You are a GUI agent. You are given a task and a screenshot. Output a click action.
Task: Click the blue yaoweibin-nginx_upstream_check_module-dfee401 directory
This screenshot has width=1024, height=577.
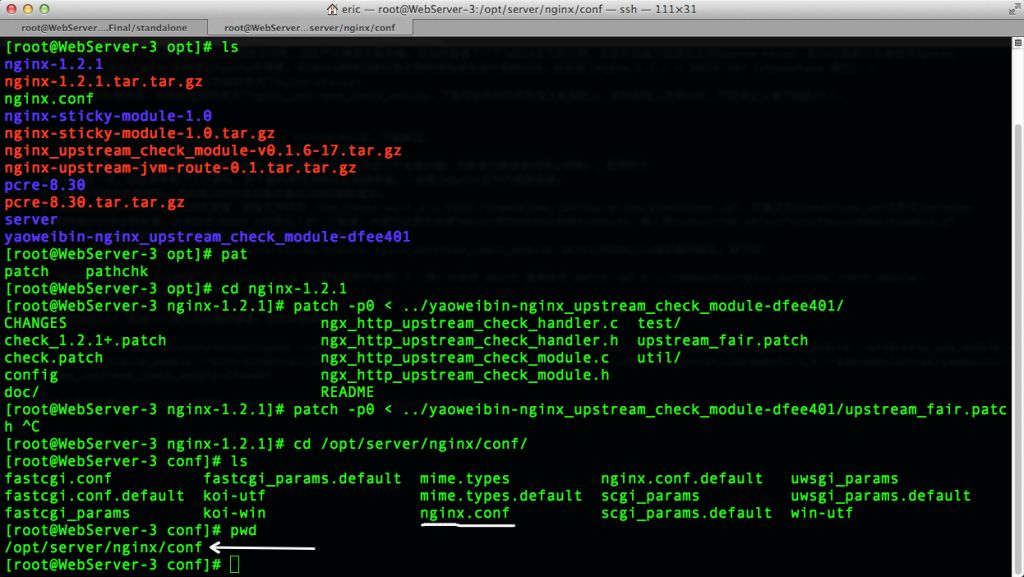point(207,237)
